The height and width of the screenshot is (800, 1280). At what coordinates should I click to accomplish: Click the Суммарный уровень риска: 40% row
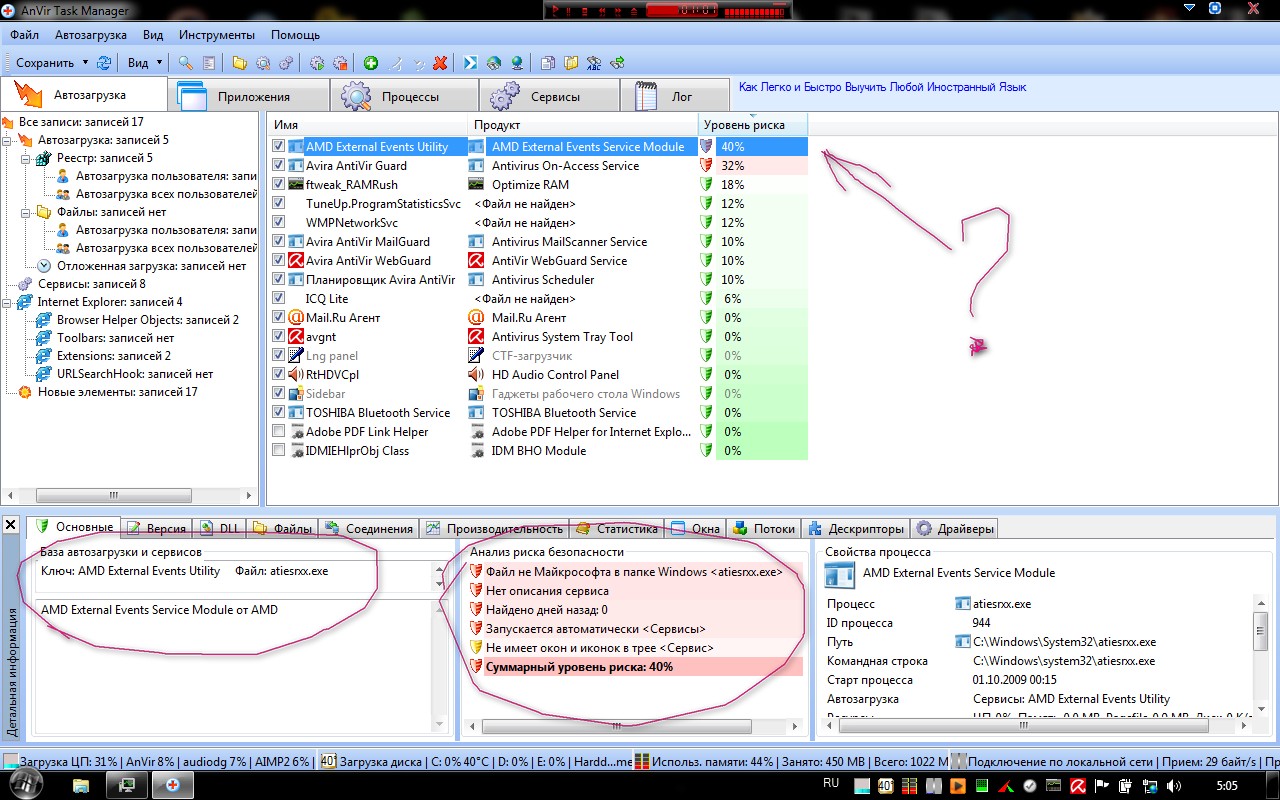click(636, 667)
